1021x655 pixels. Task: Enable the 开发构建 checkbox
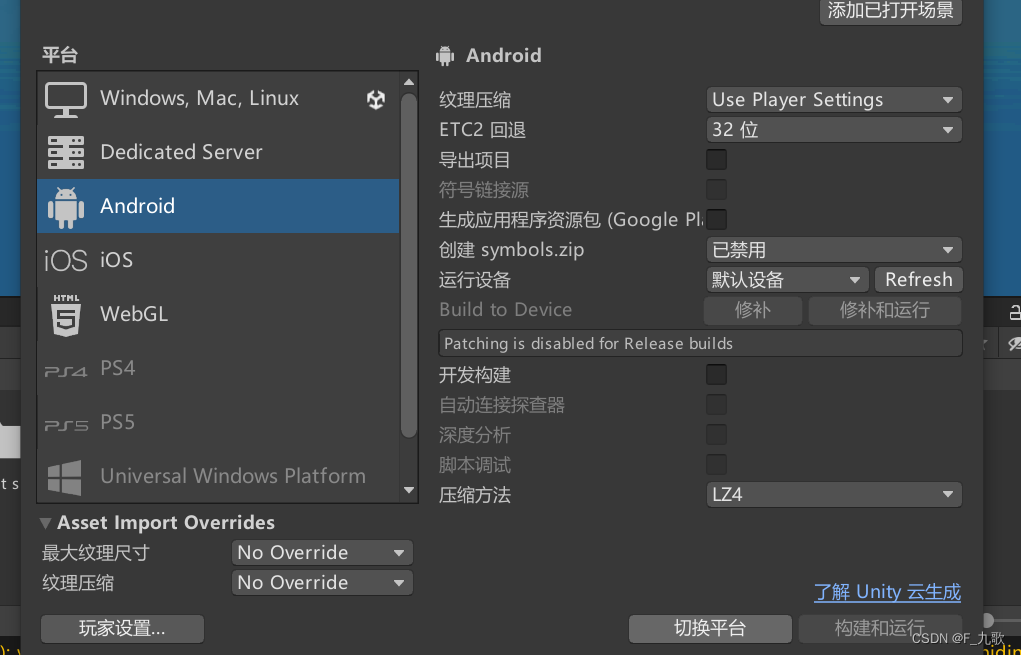(716, 374)
